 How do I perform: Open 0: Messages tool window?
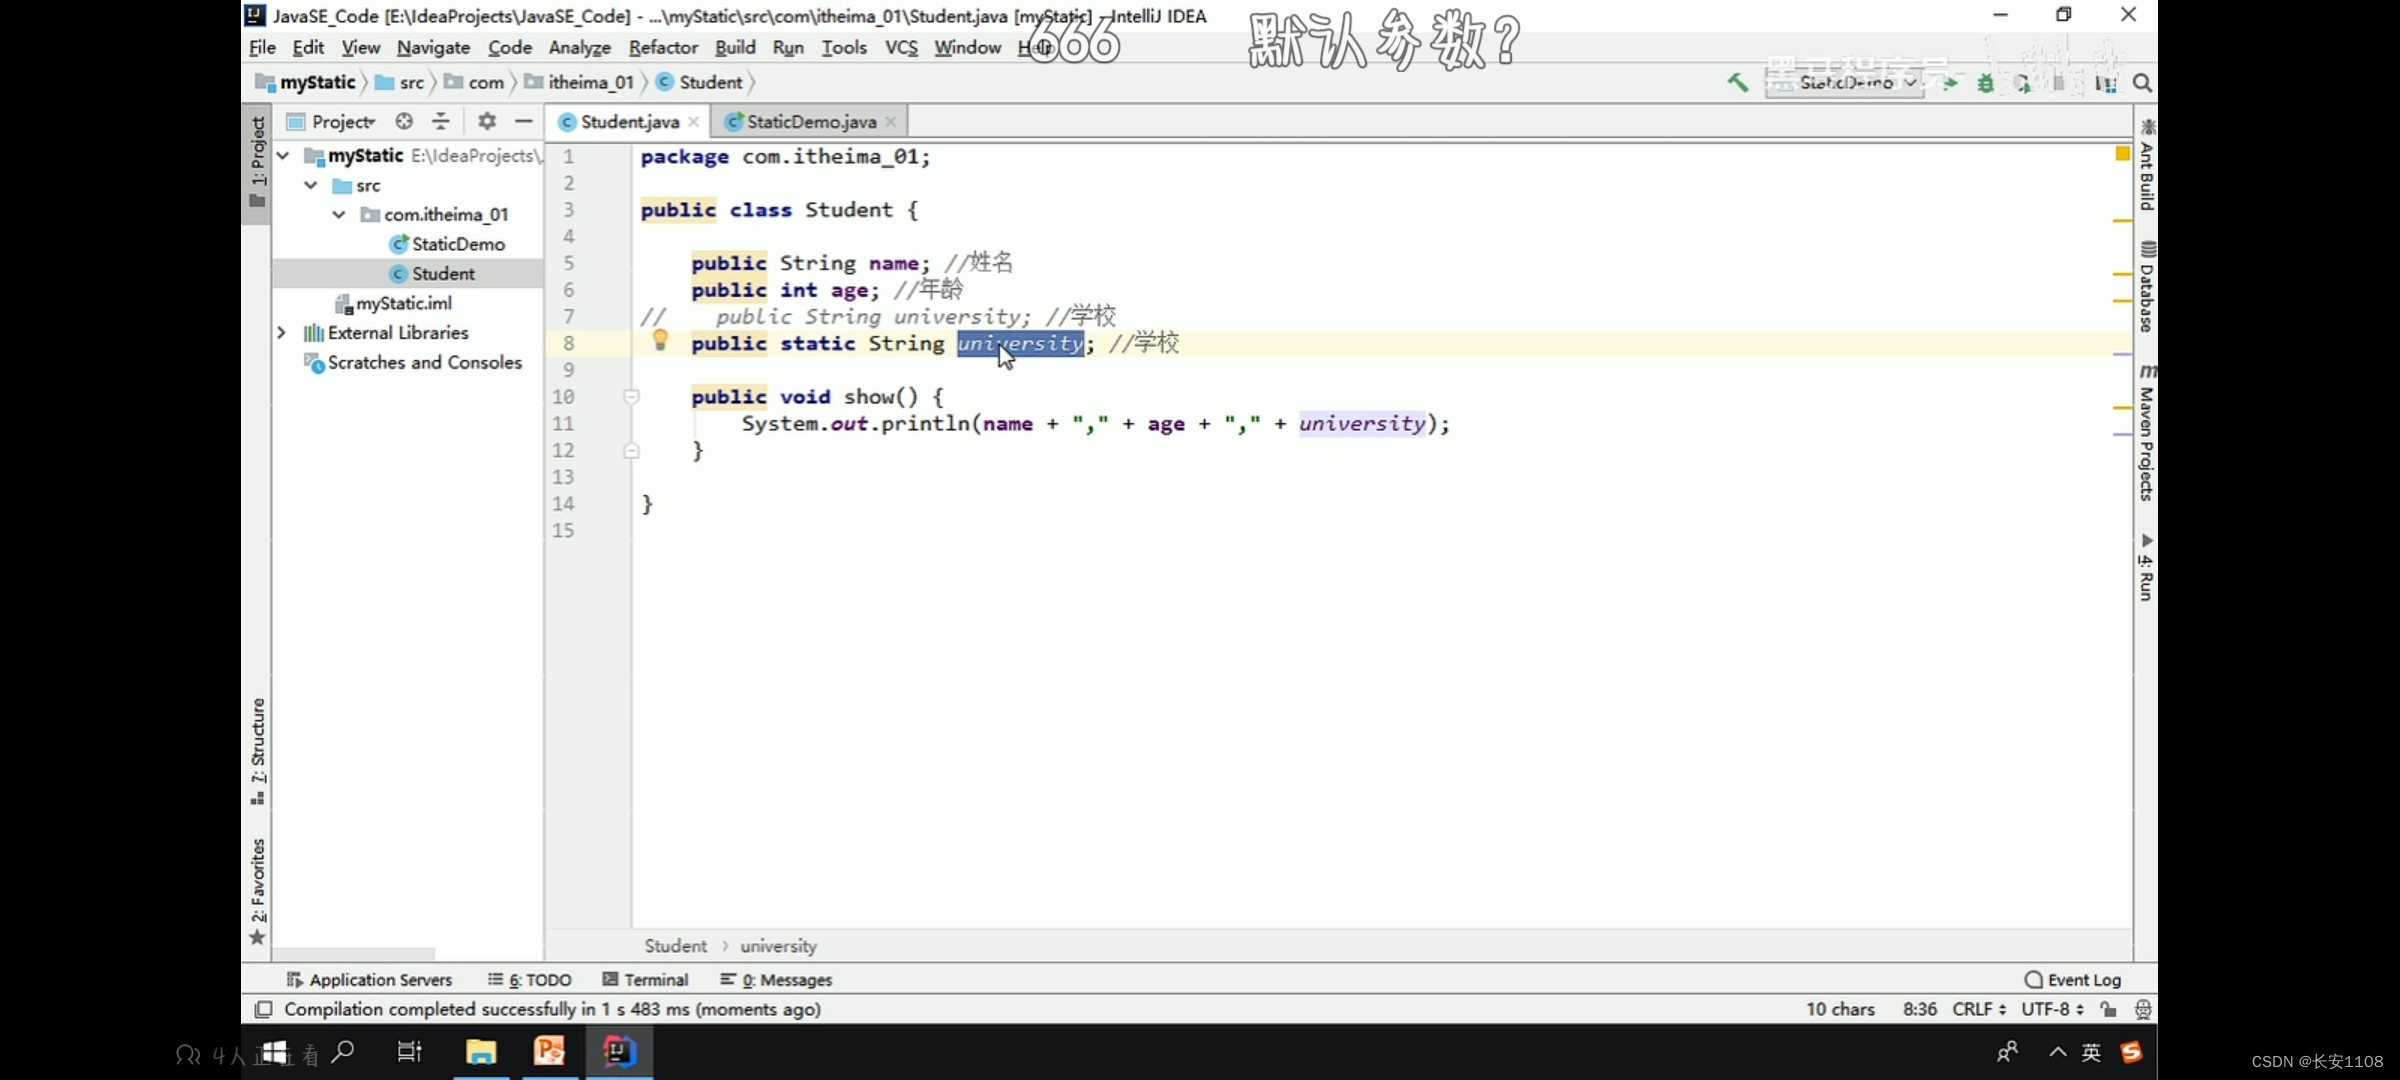click(776, 980)
